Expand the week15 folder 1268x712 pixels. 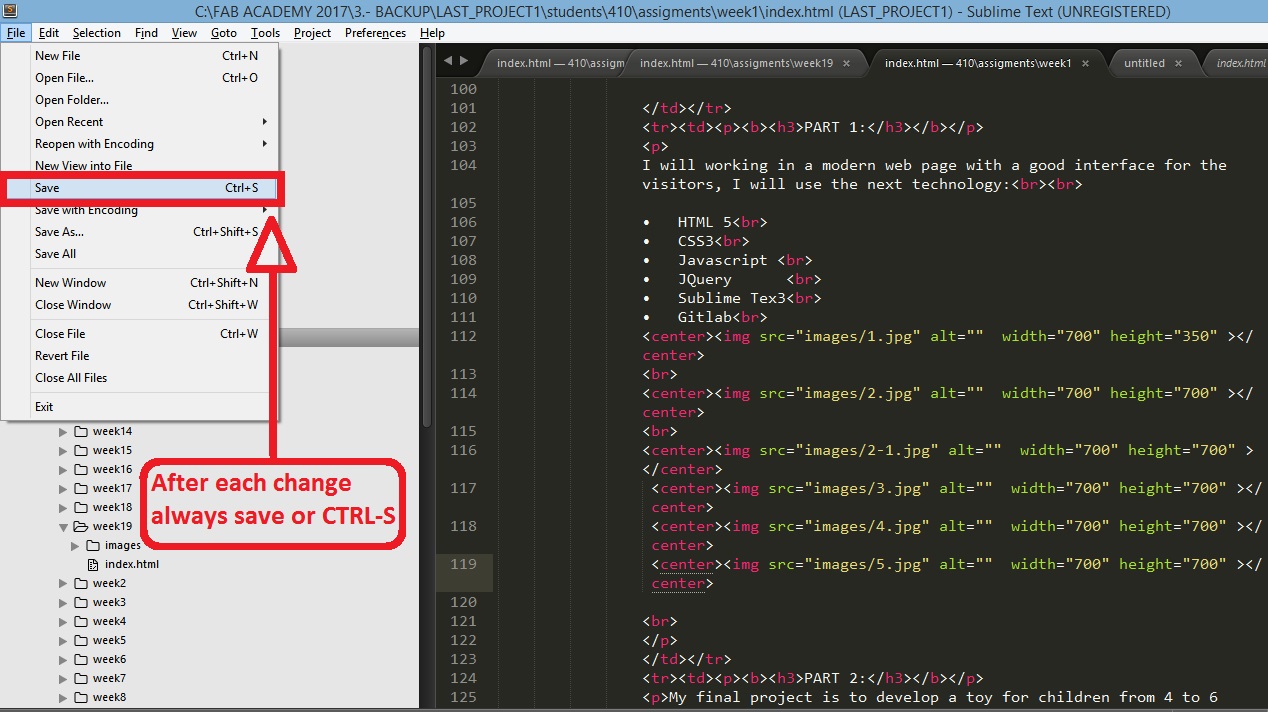click(63, 451)
